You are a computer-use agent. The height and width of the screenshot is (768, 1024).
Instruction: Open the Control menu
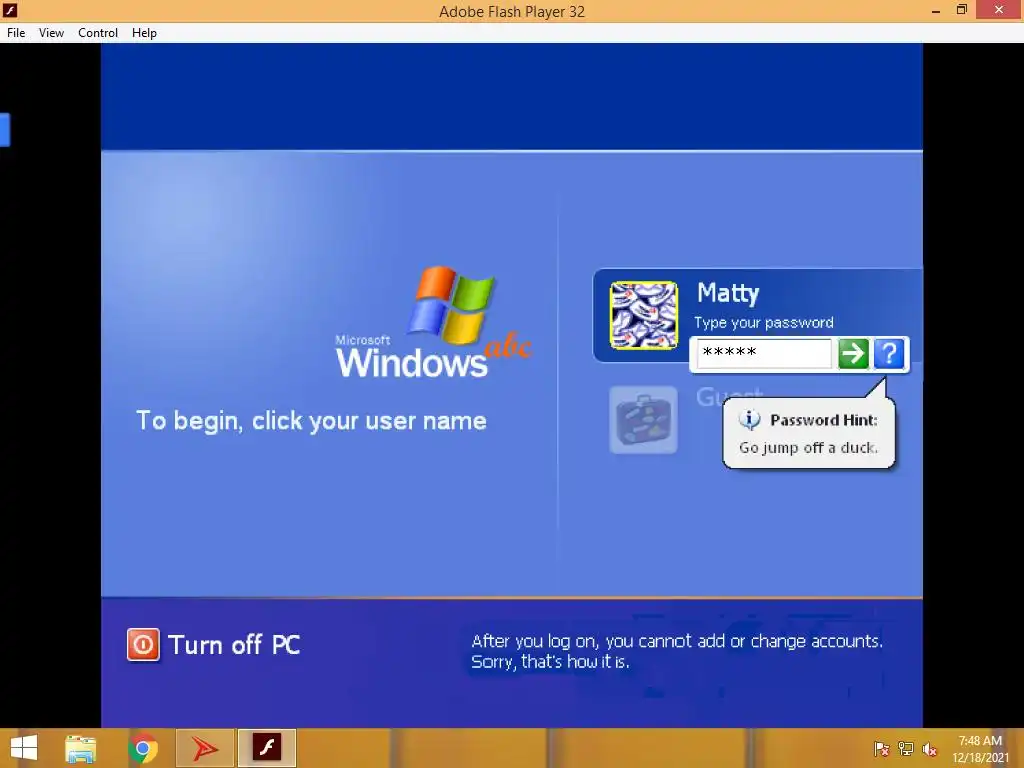pos(98,33)
